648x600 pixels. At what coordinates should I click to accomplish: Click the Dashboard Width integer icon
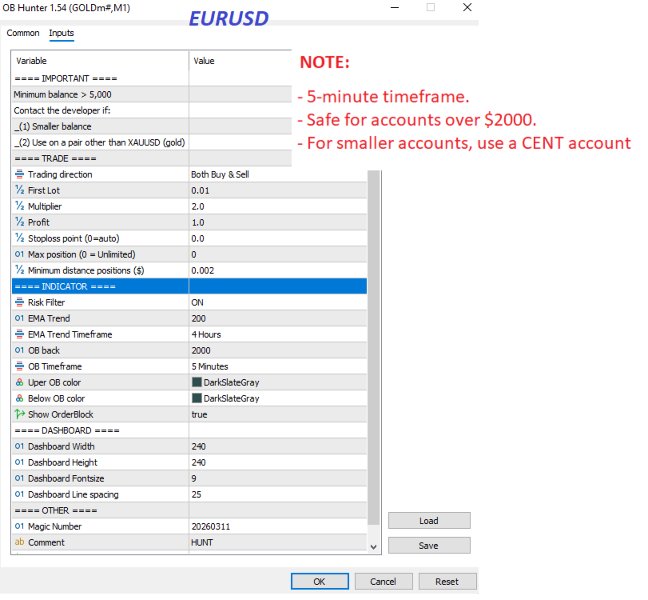tap(19, 447)
